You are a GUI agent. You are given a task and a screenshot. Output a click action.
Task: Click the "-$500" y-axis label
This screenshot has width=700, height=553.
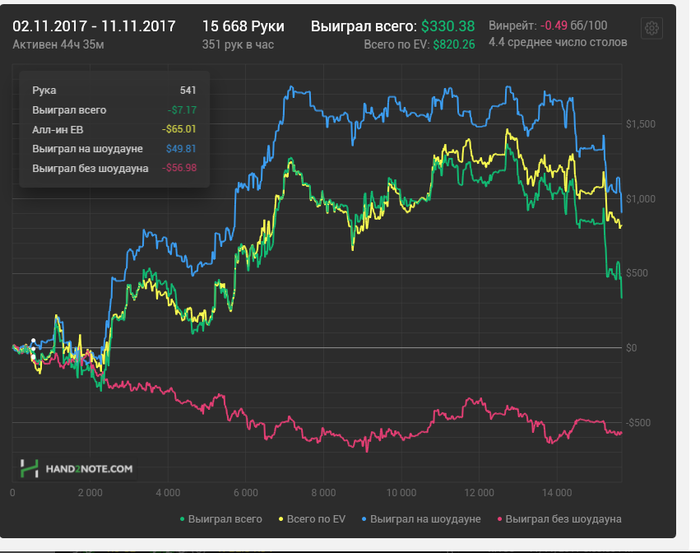pos(638,423)
